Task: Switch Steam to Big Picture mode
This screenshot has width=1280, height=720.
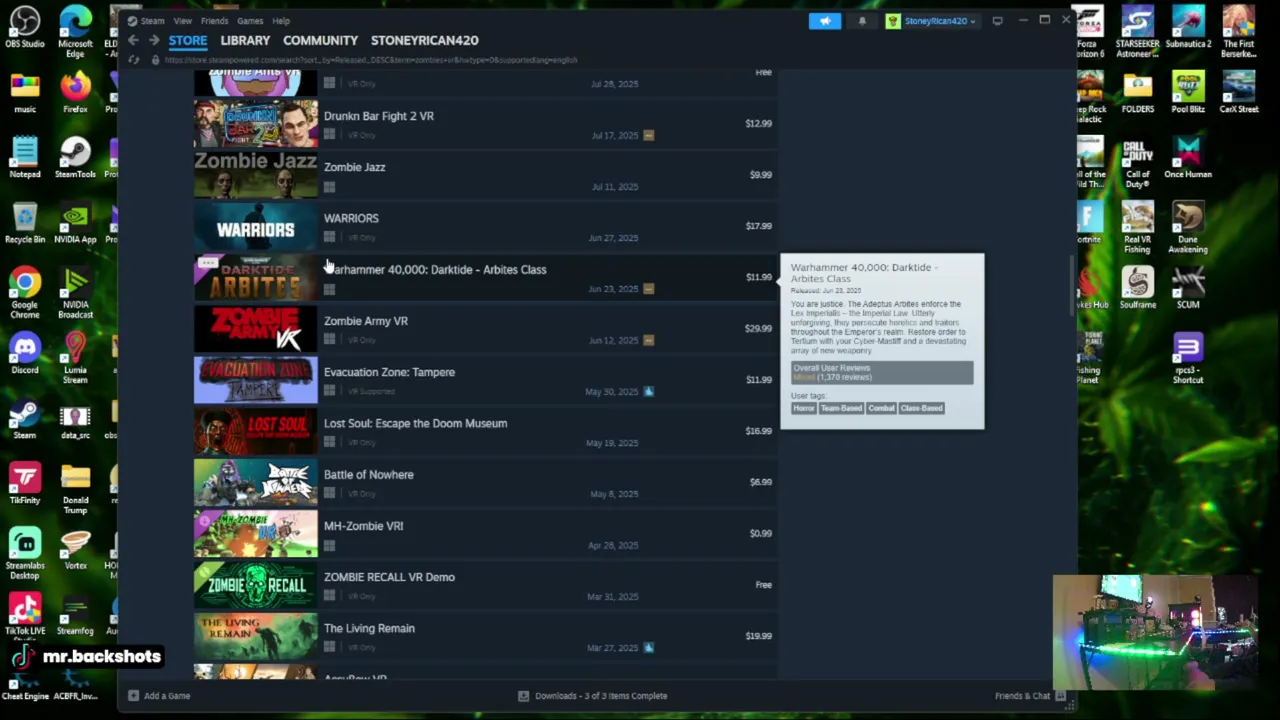Action: (x=997, y=20)
